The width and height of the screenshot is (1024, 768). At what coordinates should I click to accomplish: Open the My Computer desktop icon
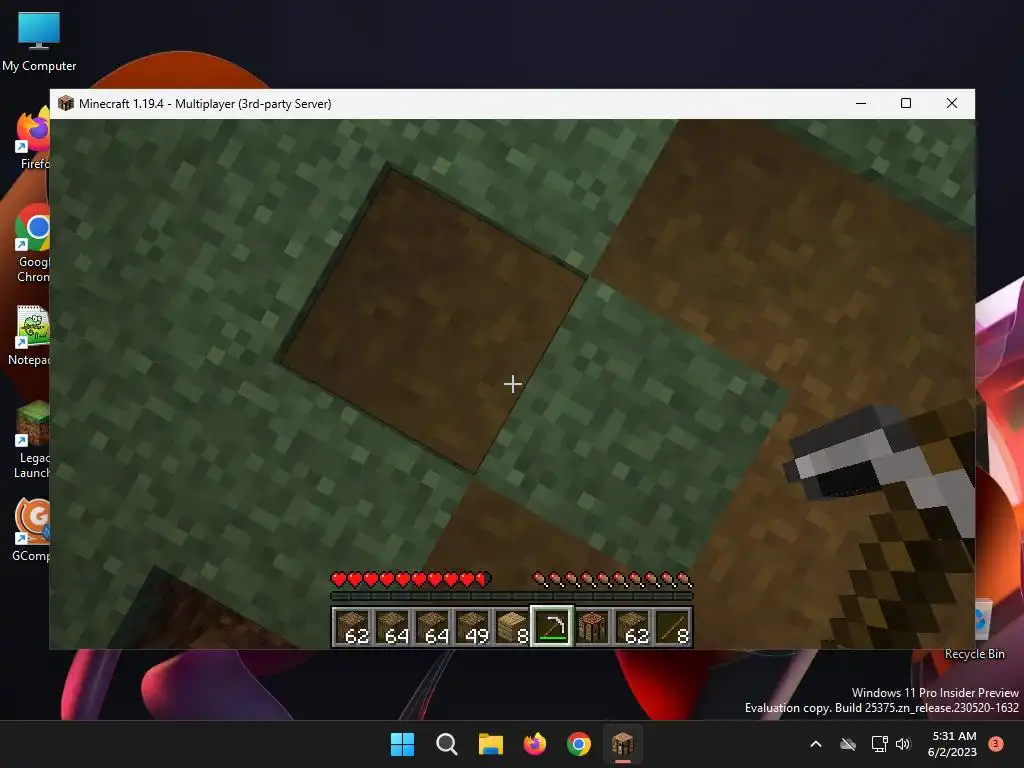[39, 42]
